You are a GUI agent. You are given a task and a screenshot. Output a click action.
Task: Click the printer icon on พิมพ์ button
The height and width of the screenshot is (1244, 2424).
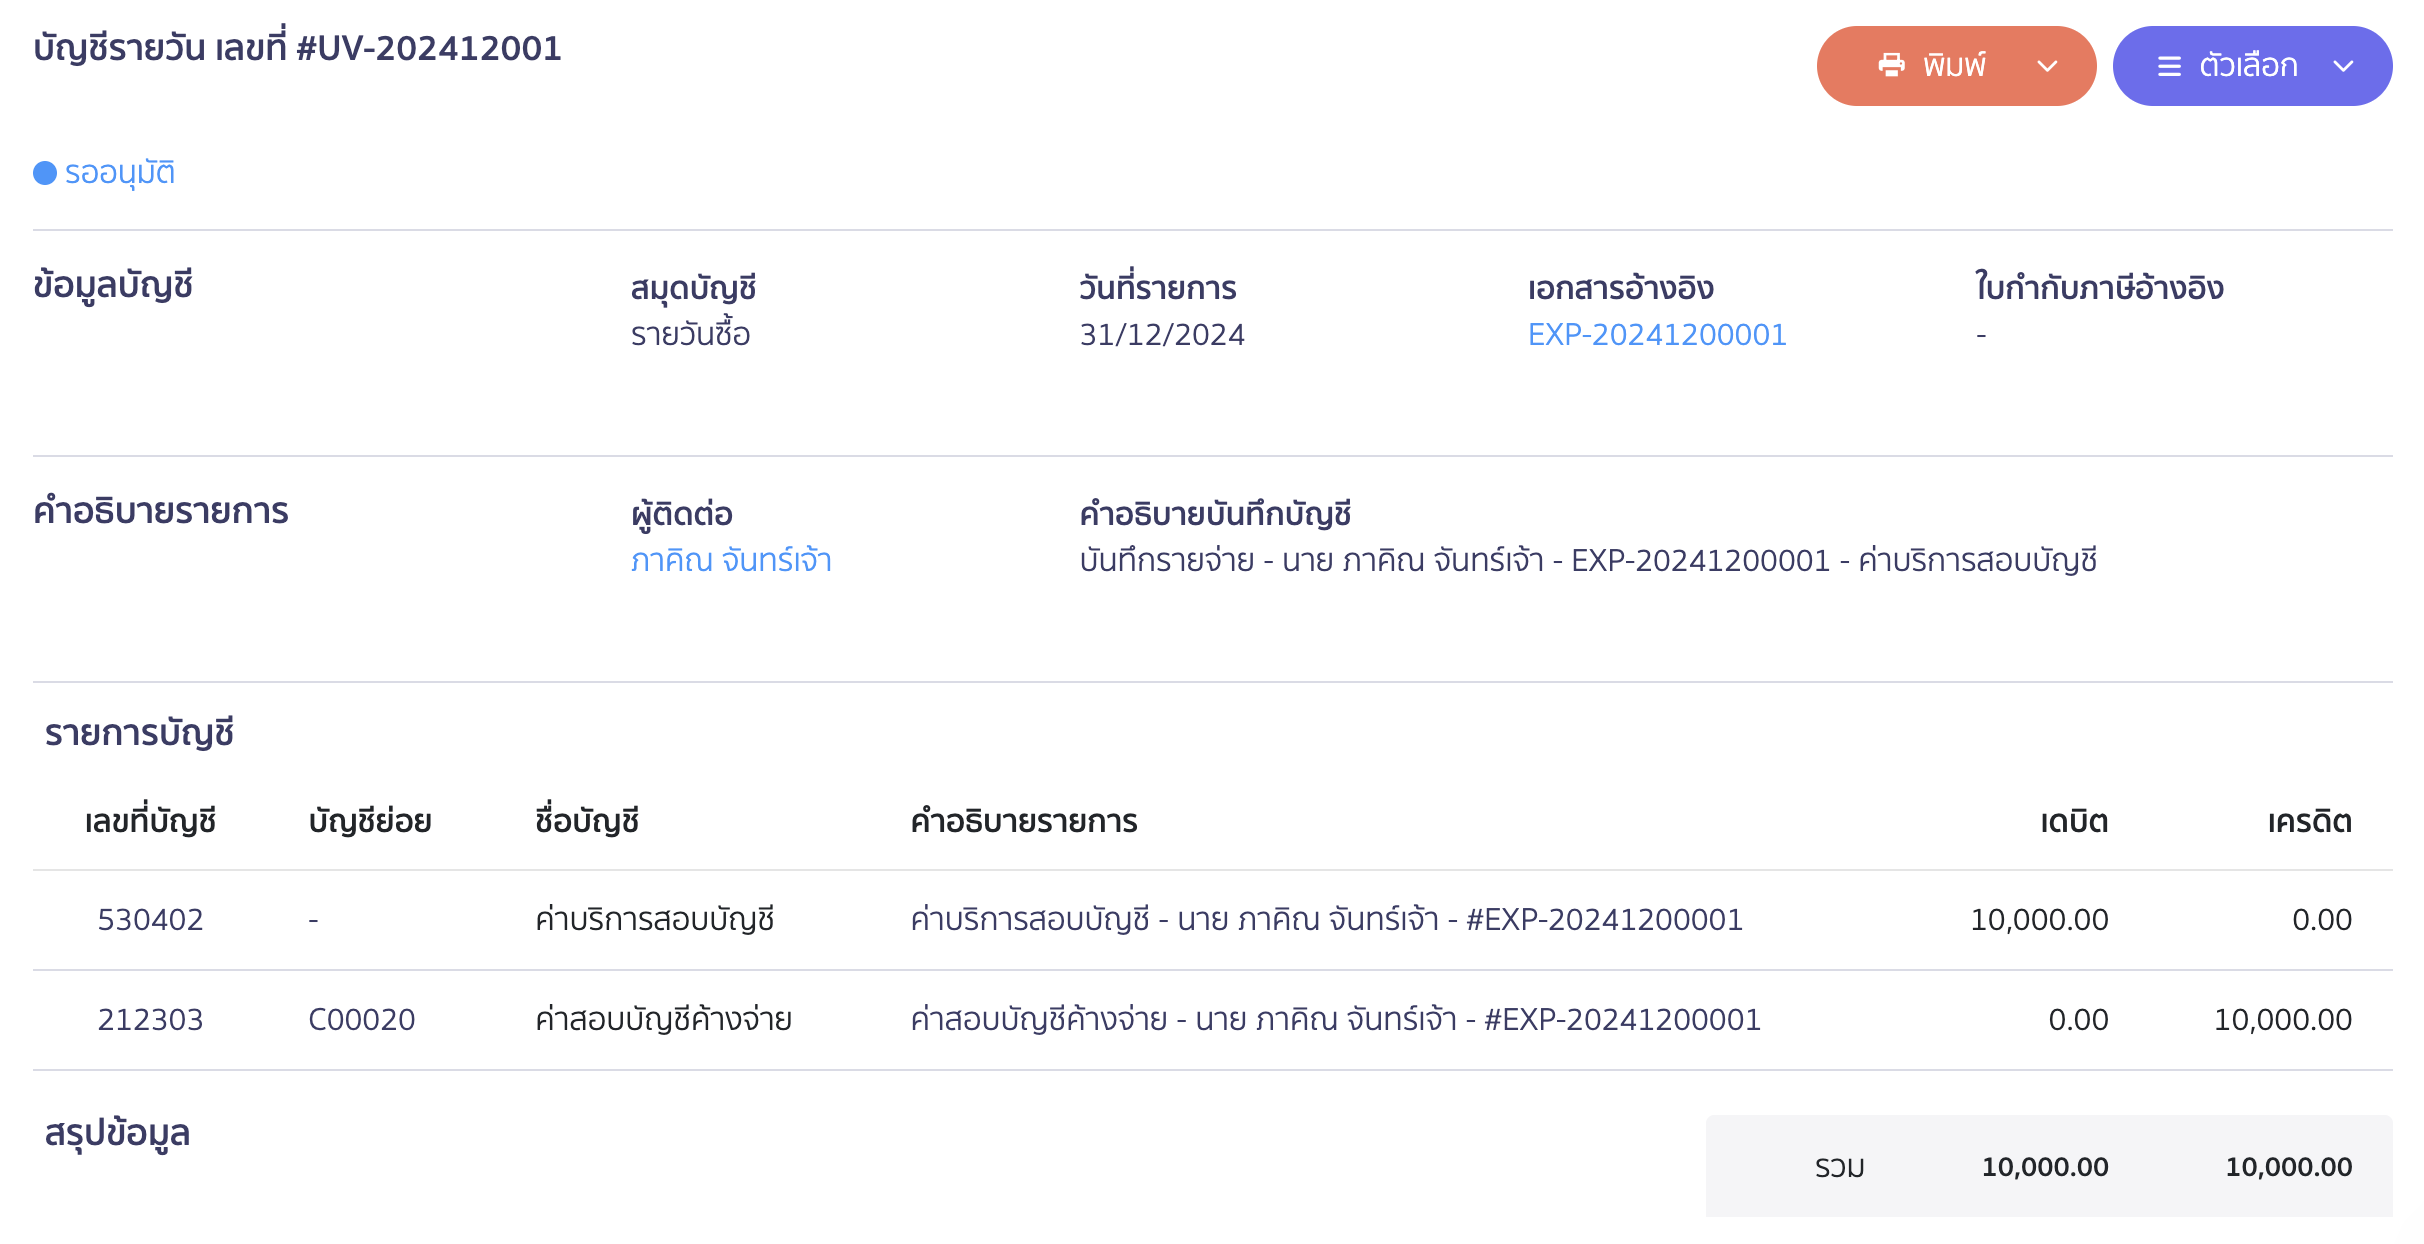tap(1891, 66)
